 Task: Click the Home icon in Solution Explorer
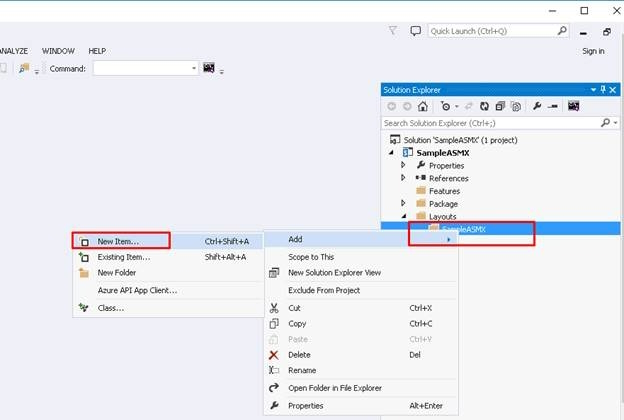pyautogui.click(x=423, y=106)
